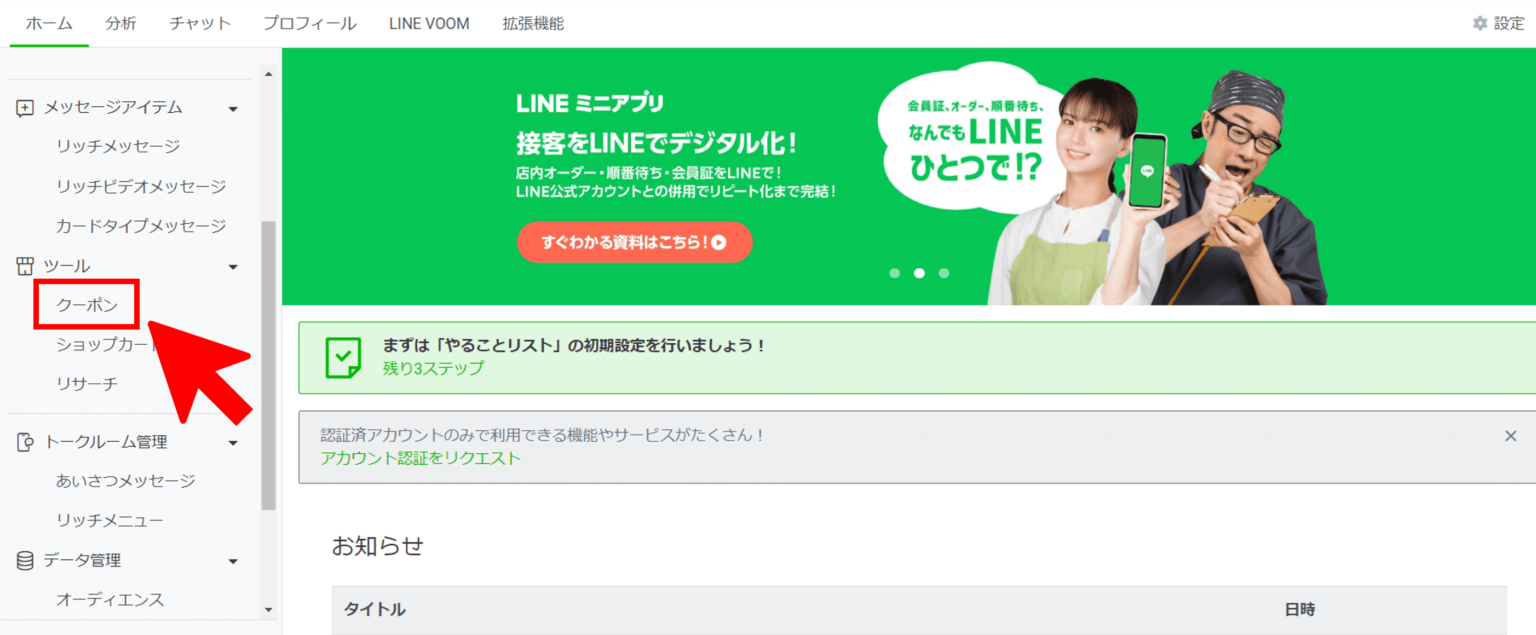Collapse the トークルーム管理 section chevron
Screen dimensions: 1536x635
pos(232,441)
